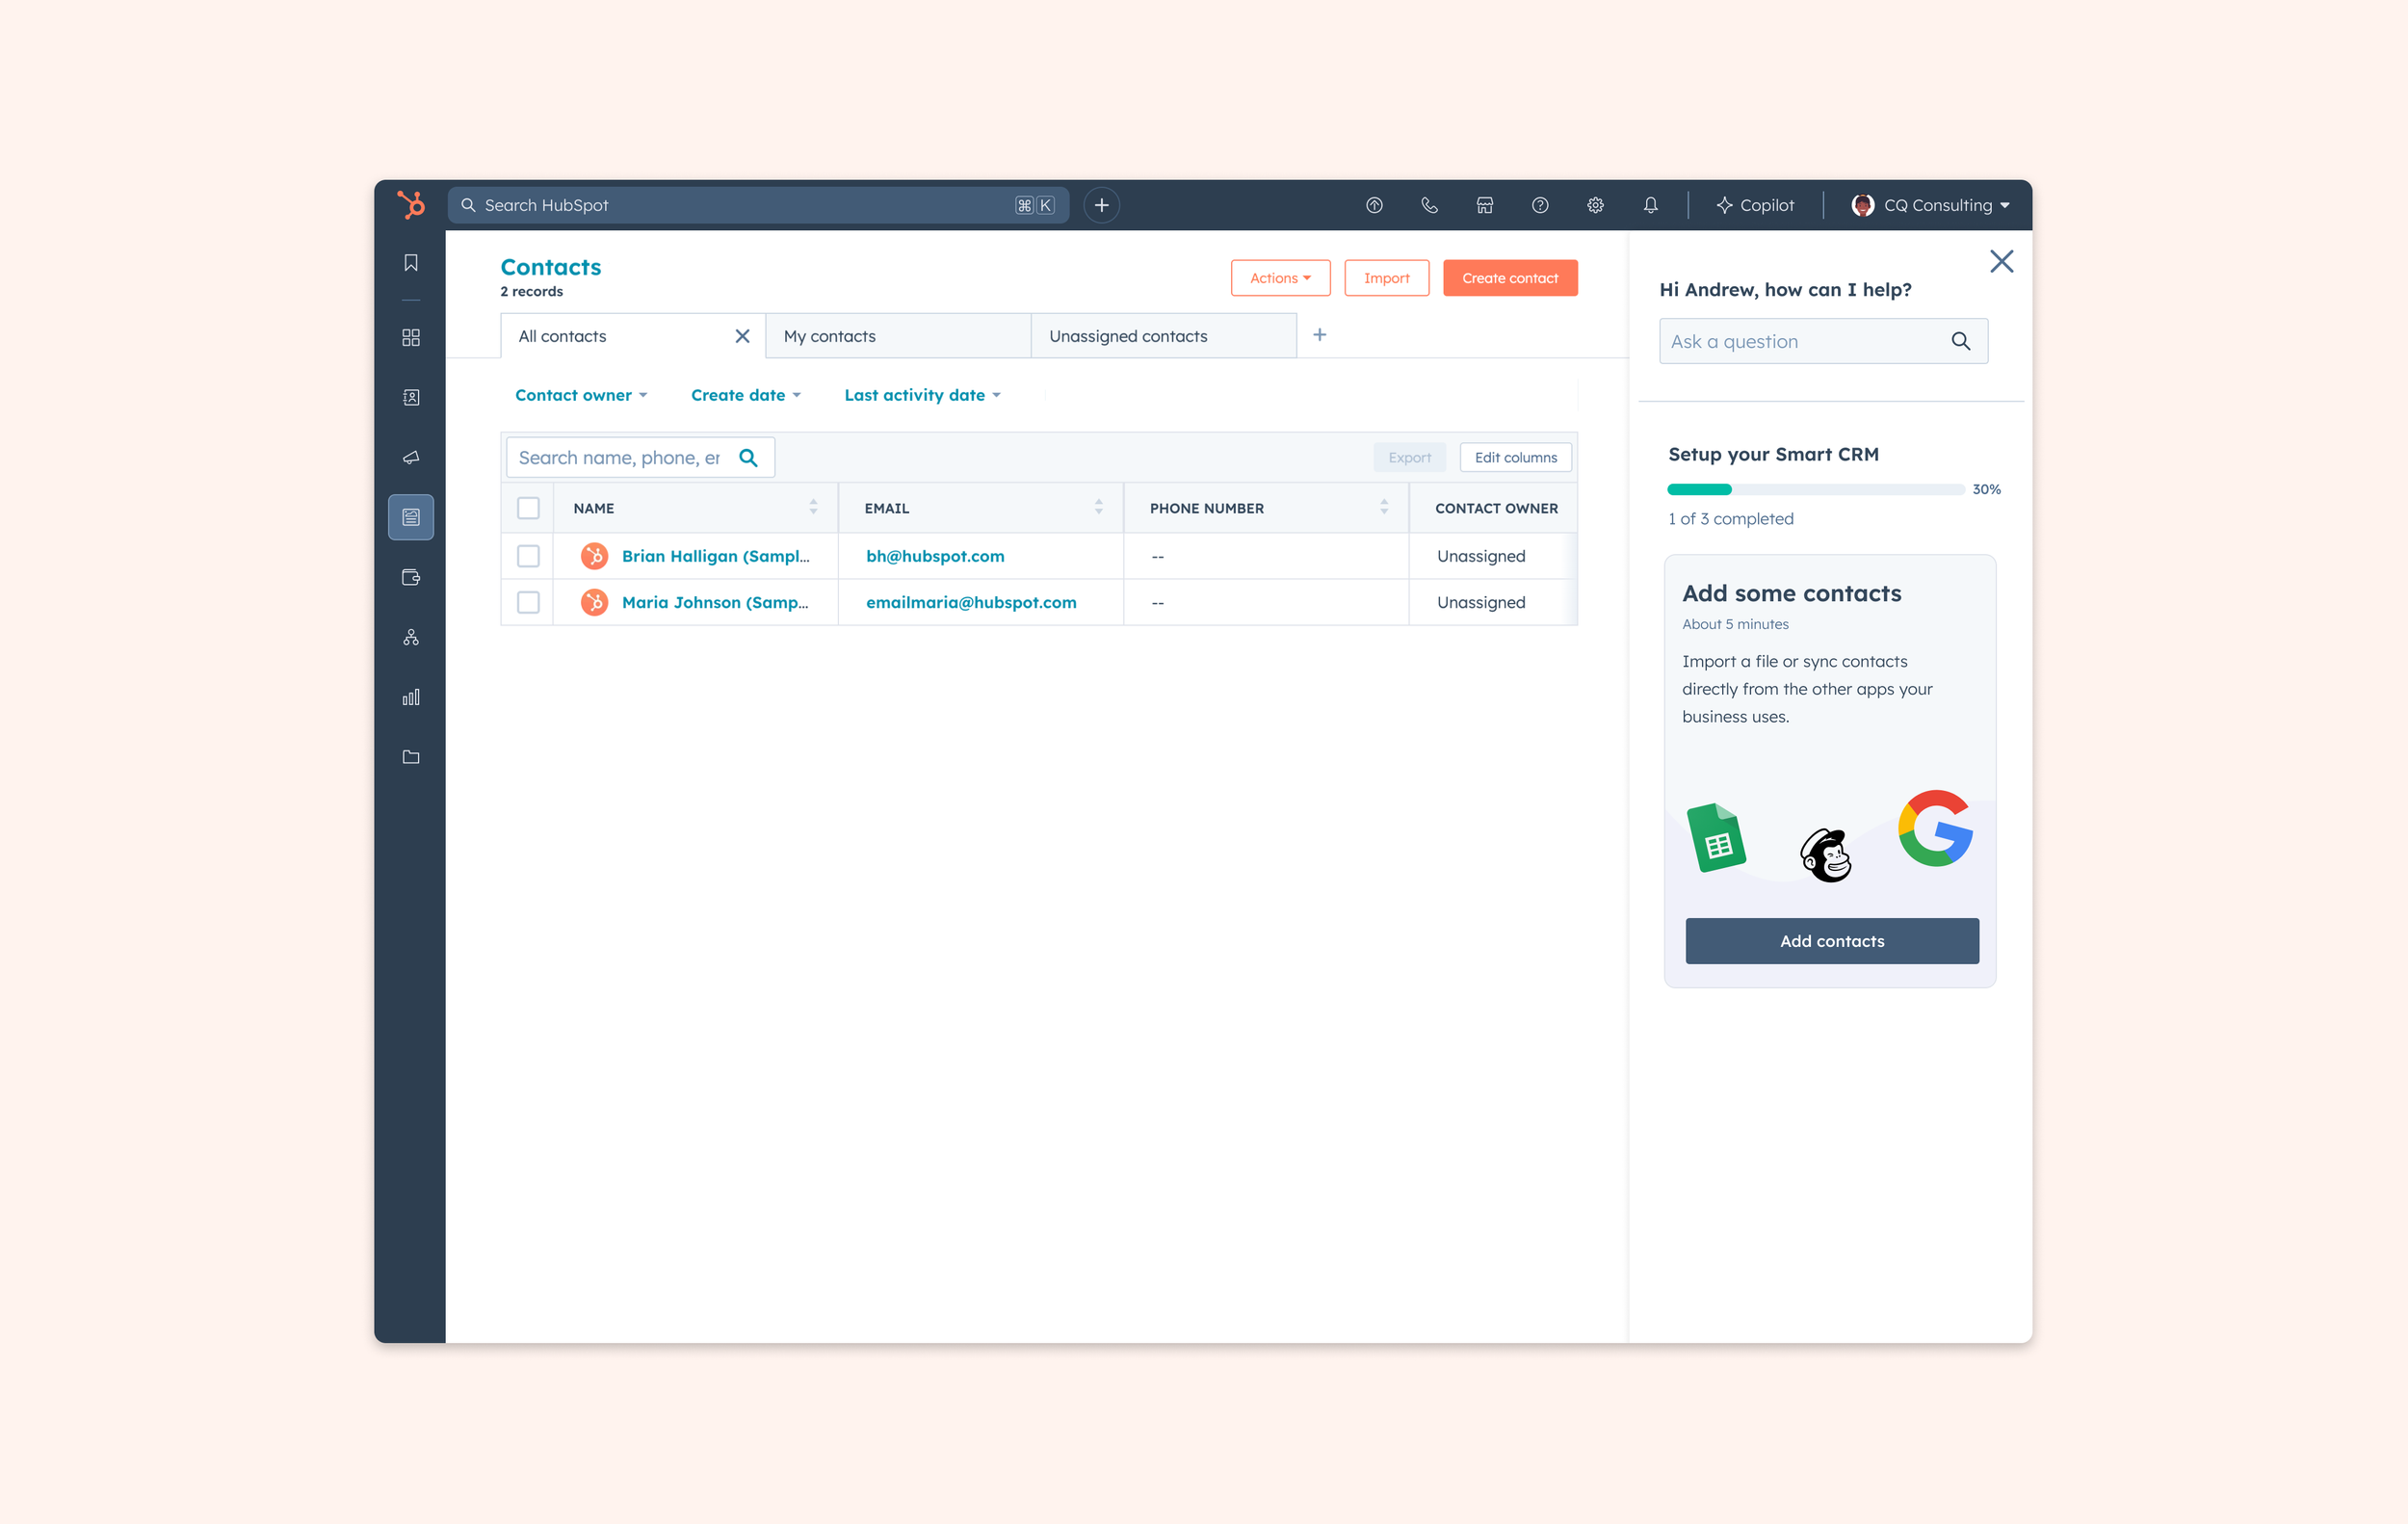Open the Marketplace storefront icon
Viewport: 2408px width, 1524px height.
pyautogui.click(x=1485, y=205)
